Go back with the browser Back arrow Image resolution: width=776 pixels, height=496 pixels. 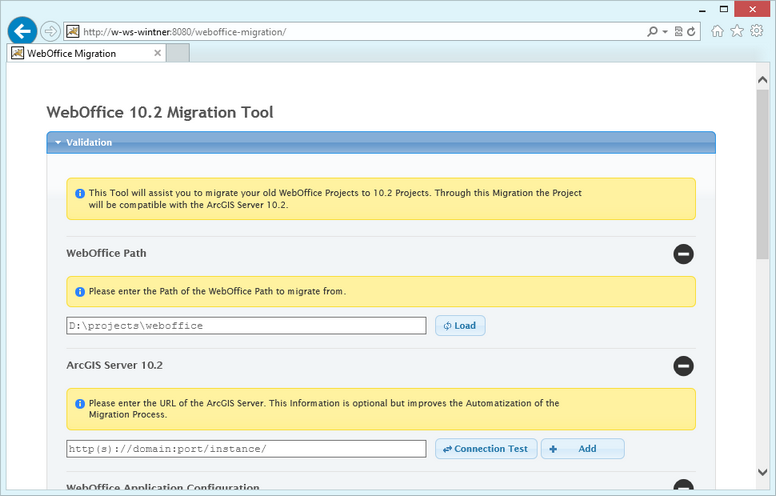[x=22, y=31]
